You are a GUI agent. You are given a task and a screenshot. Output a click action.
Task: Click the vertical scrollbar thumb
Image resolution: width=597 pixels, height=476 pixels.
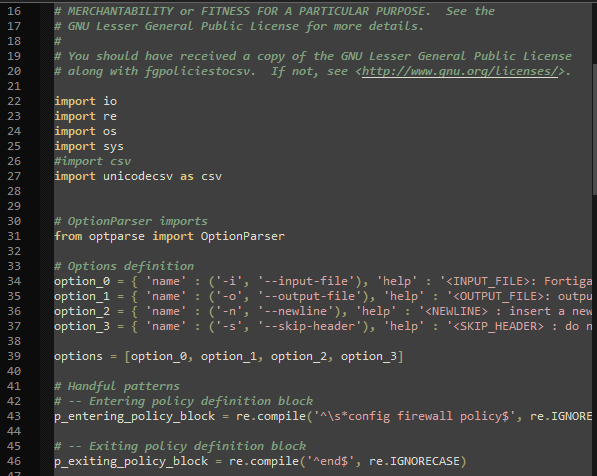click(x=595, y=129)
